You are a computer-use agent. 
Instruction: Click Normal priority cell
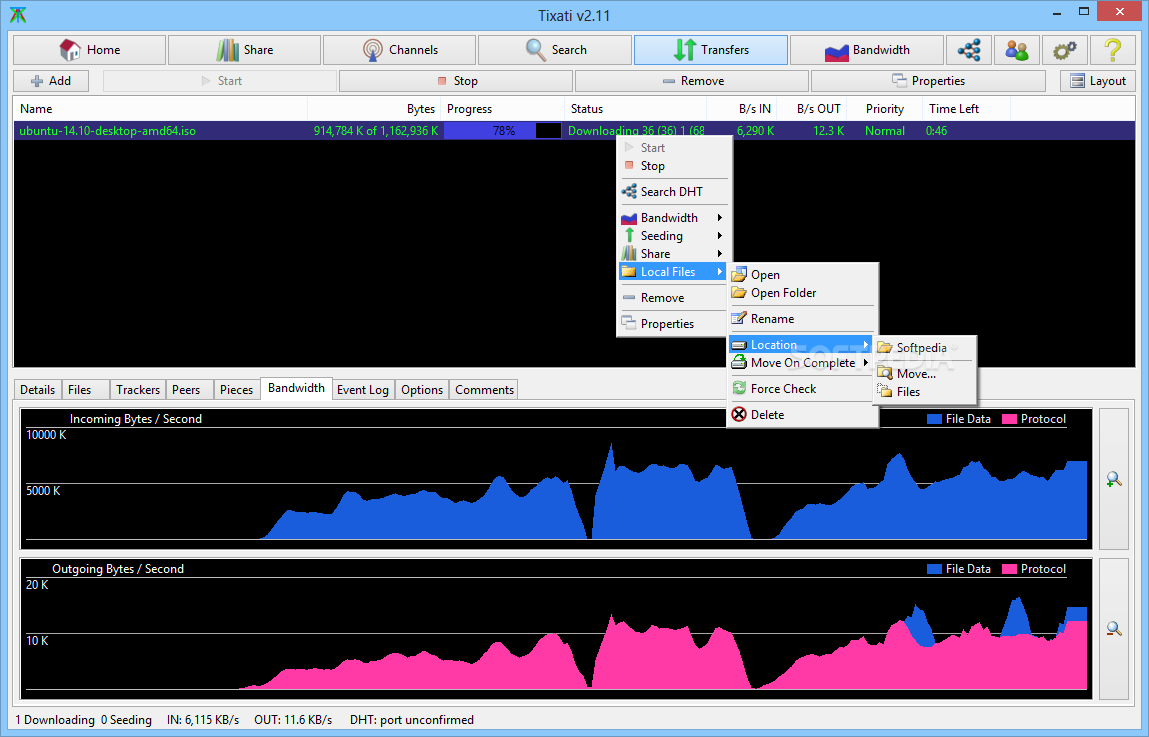coord(884,130)
